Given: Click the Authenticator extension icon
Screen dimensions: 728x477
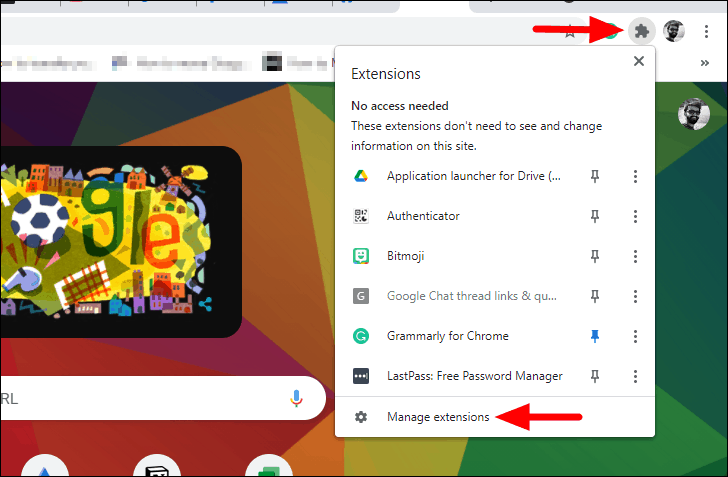Looking at the screenshot, I should click(x=361, y=216).
